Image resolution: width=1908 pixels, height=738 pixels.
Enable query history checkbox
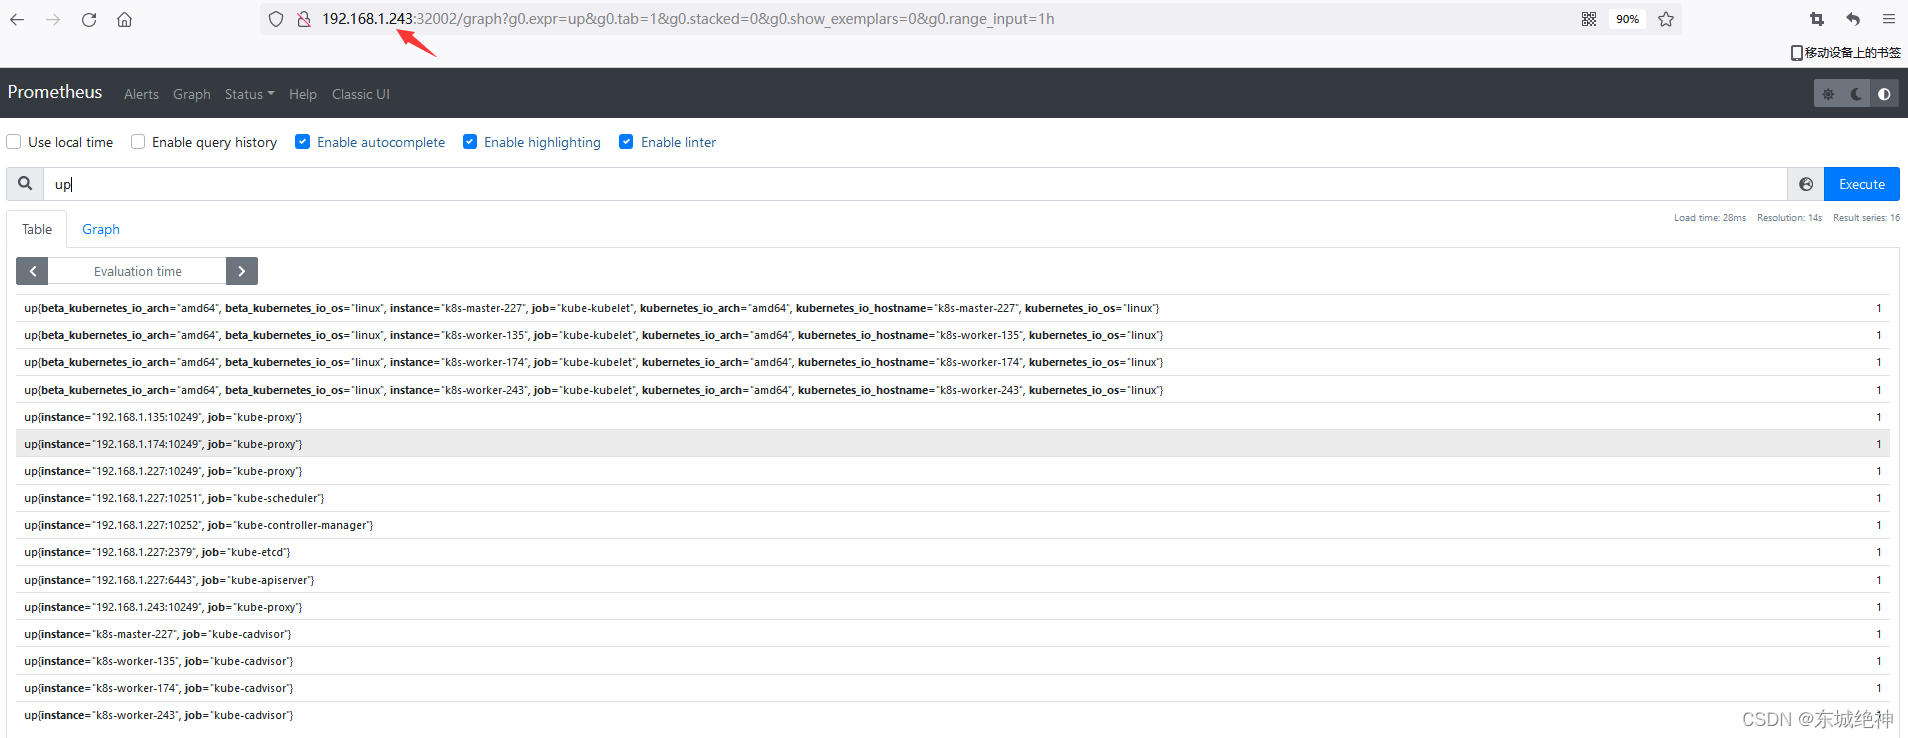click(x=138, y=142)
